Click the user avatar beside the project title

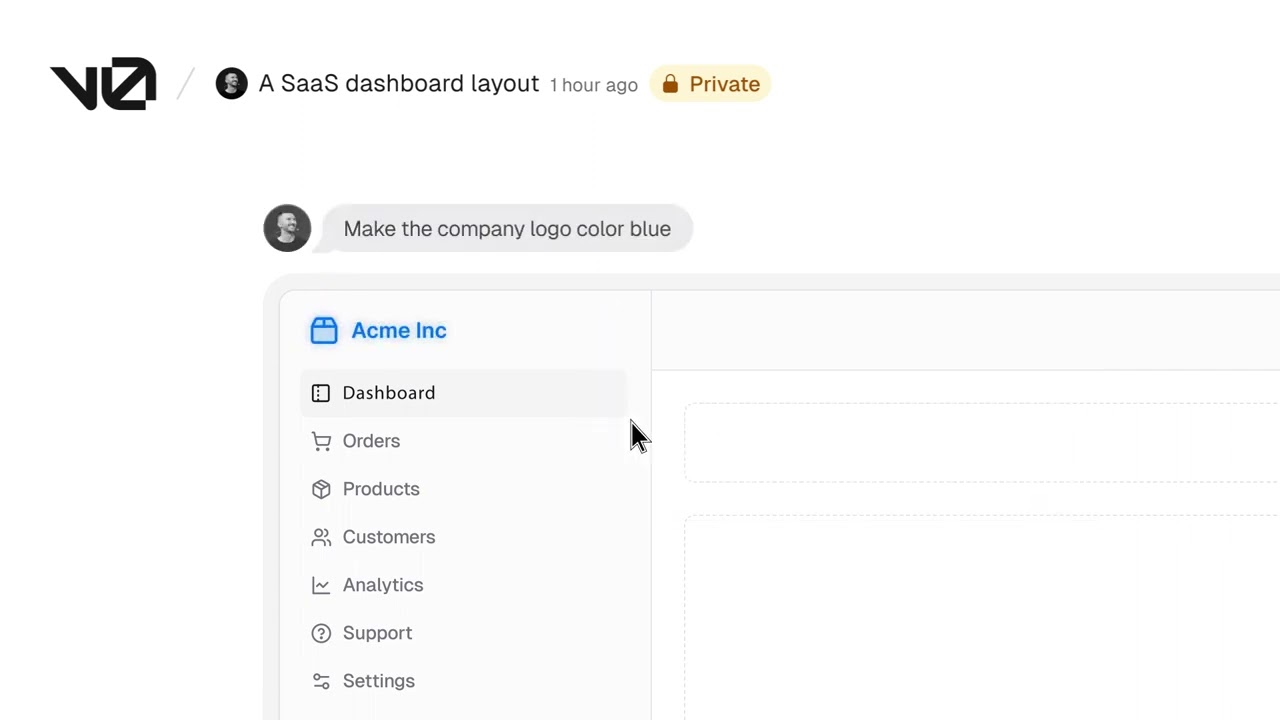231,84
